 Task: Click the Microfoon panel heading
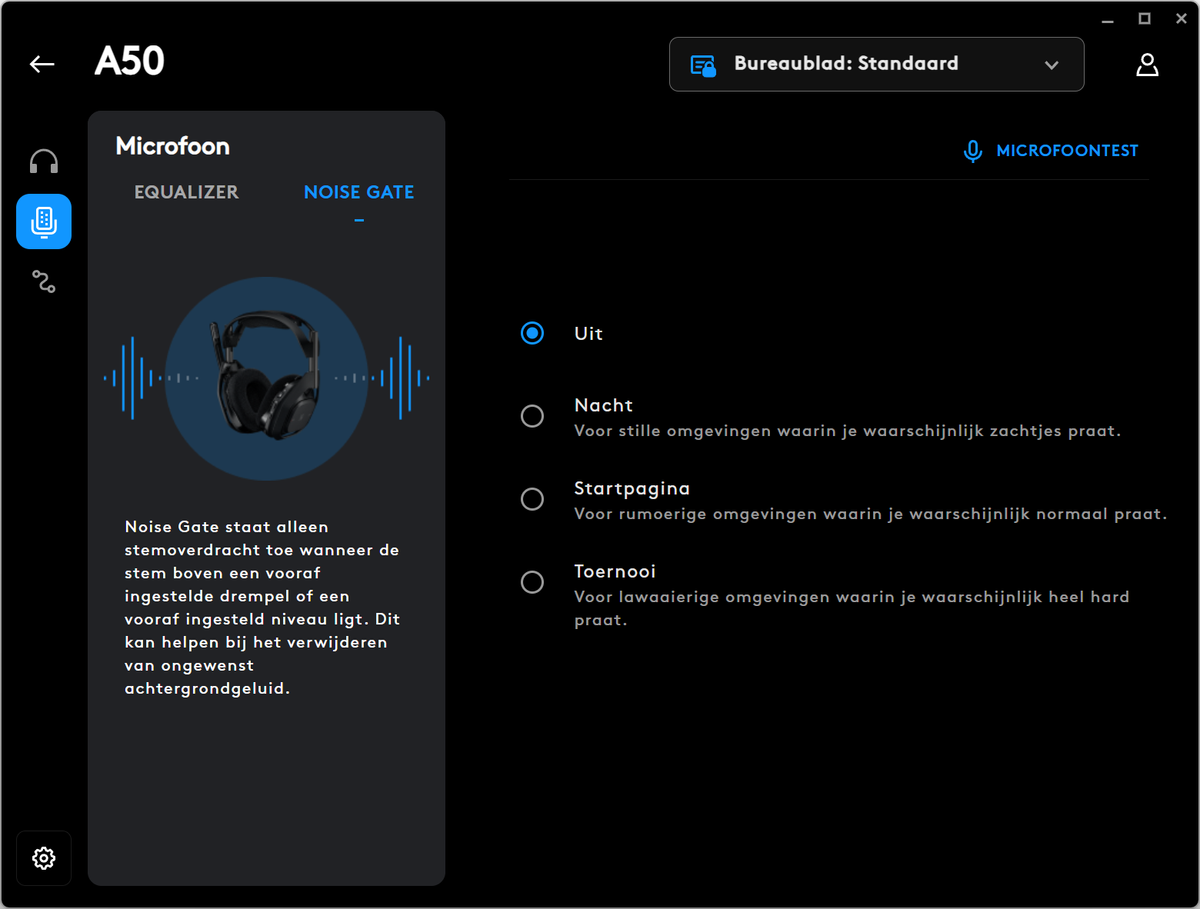pyautogui.click(x=173, y=146)
